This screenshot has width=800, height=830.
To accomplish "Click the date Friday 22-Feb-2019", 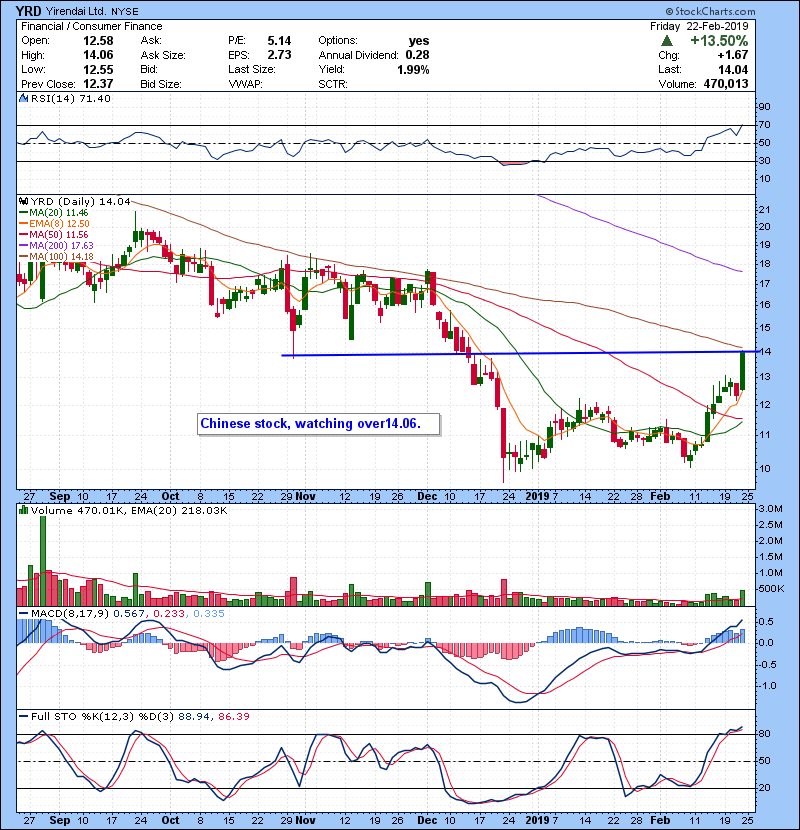I will [x=699, y=26].
